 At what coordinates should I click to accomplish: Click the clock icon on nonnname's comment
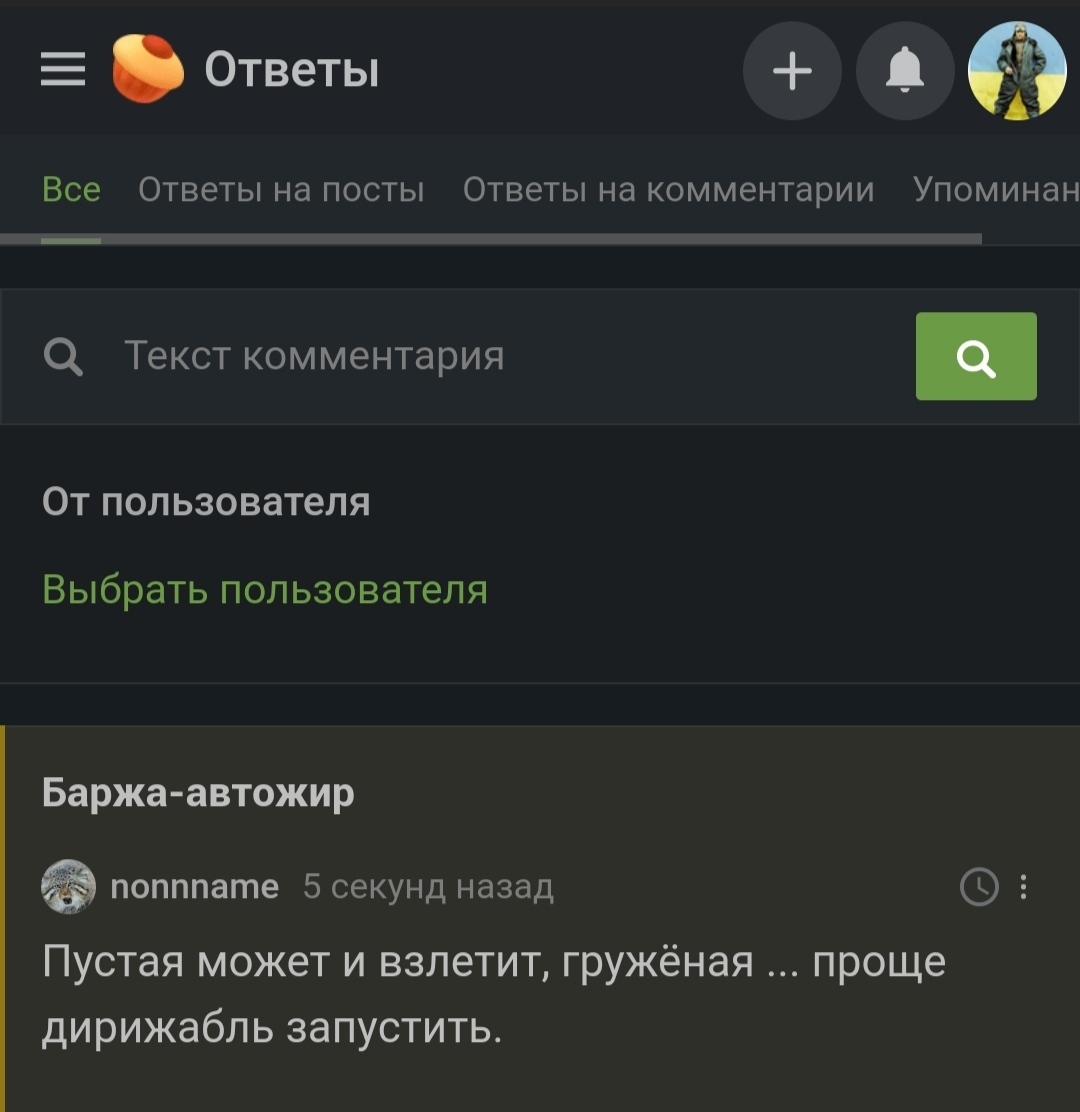click(978, 887)
